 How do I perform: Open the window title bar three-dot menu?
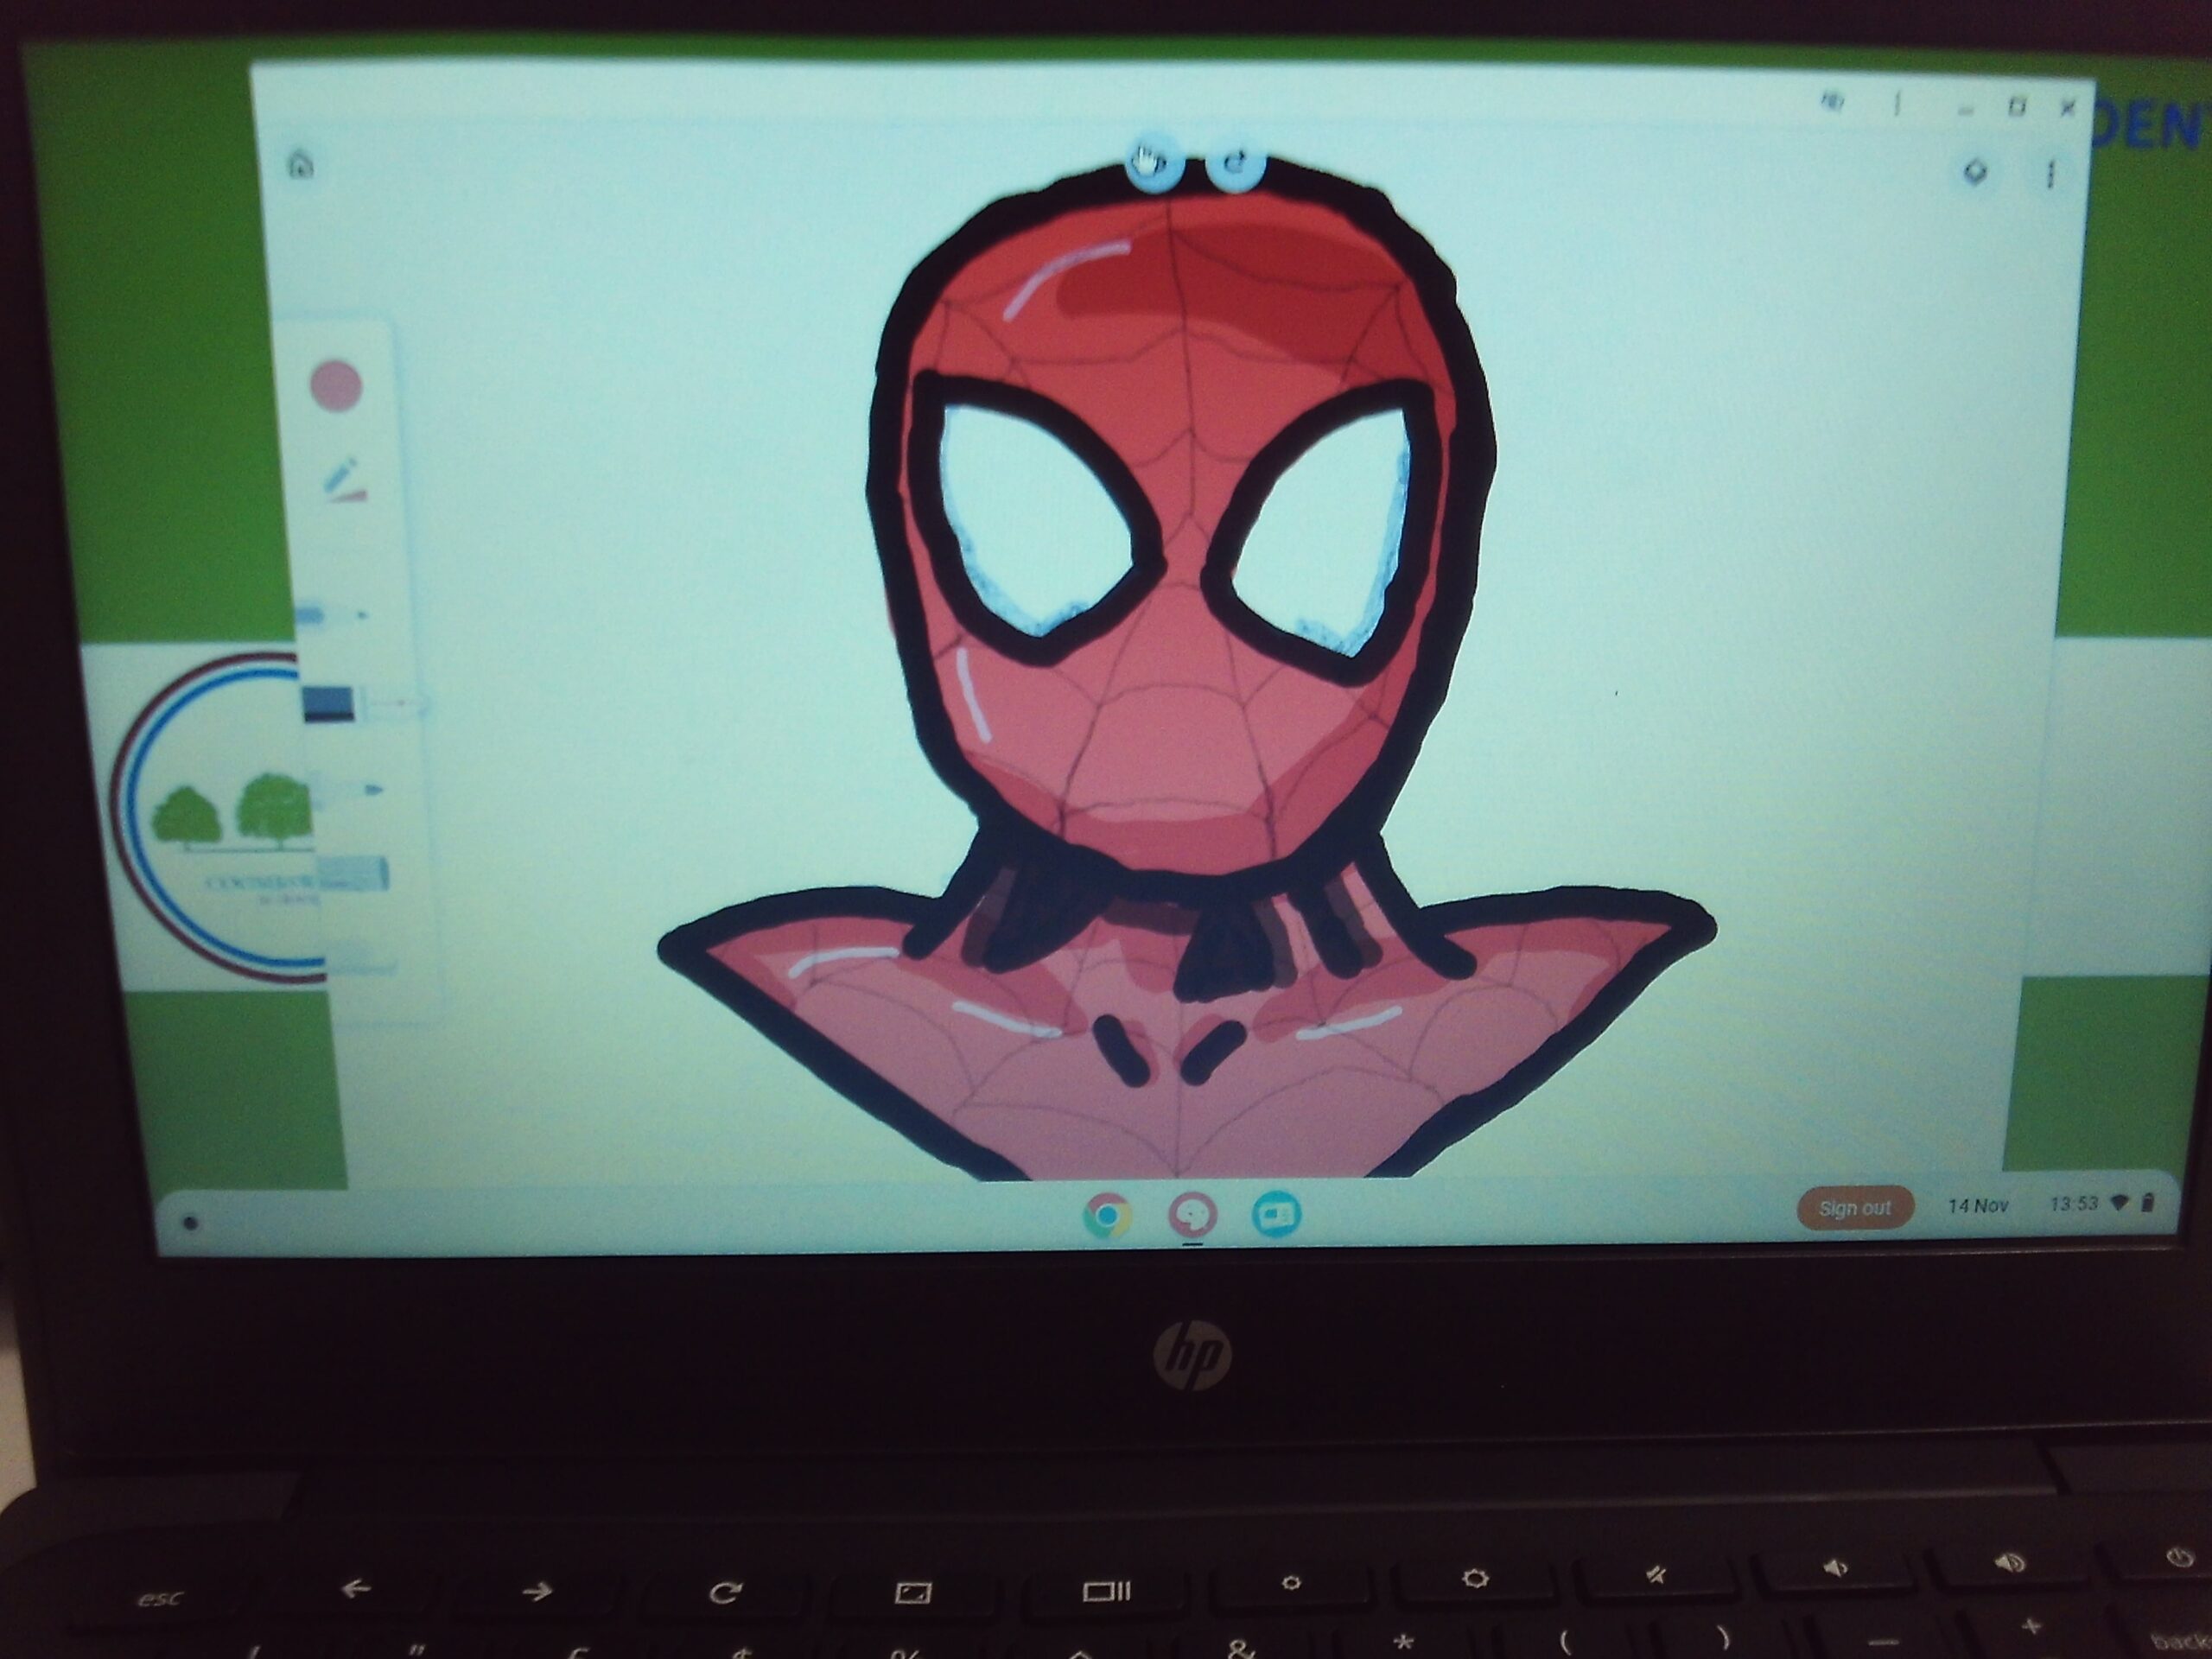(x=1897, y=103)
